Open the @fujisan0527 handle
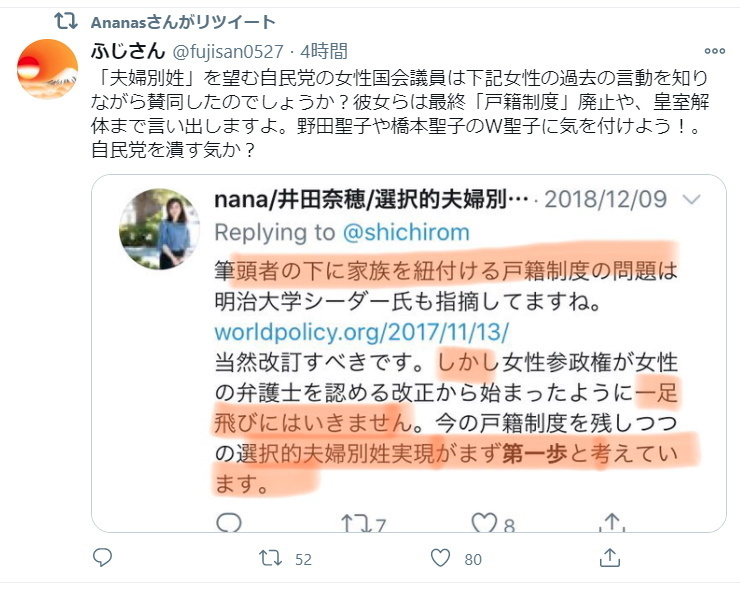The image size is (740, 594). [x=228, y=51]
